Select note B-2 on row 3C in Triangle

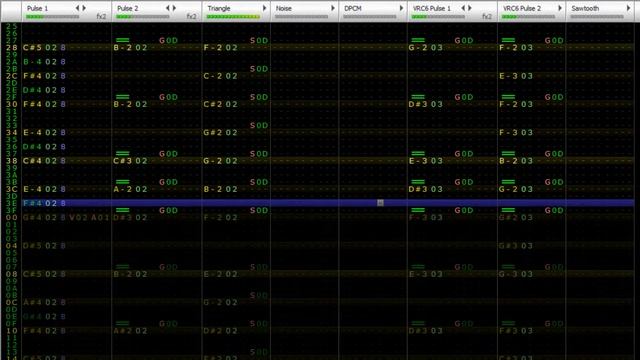(x=213, y=189)
